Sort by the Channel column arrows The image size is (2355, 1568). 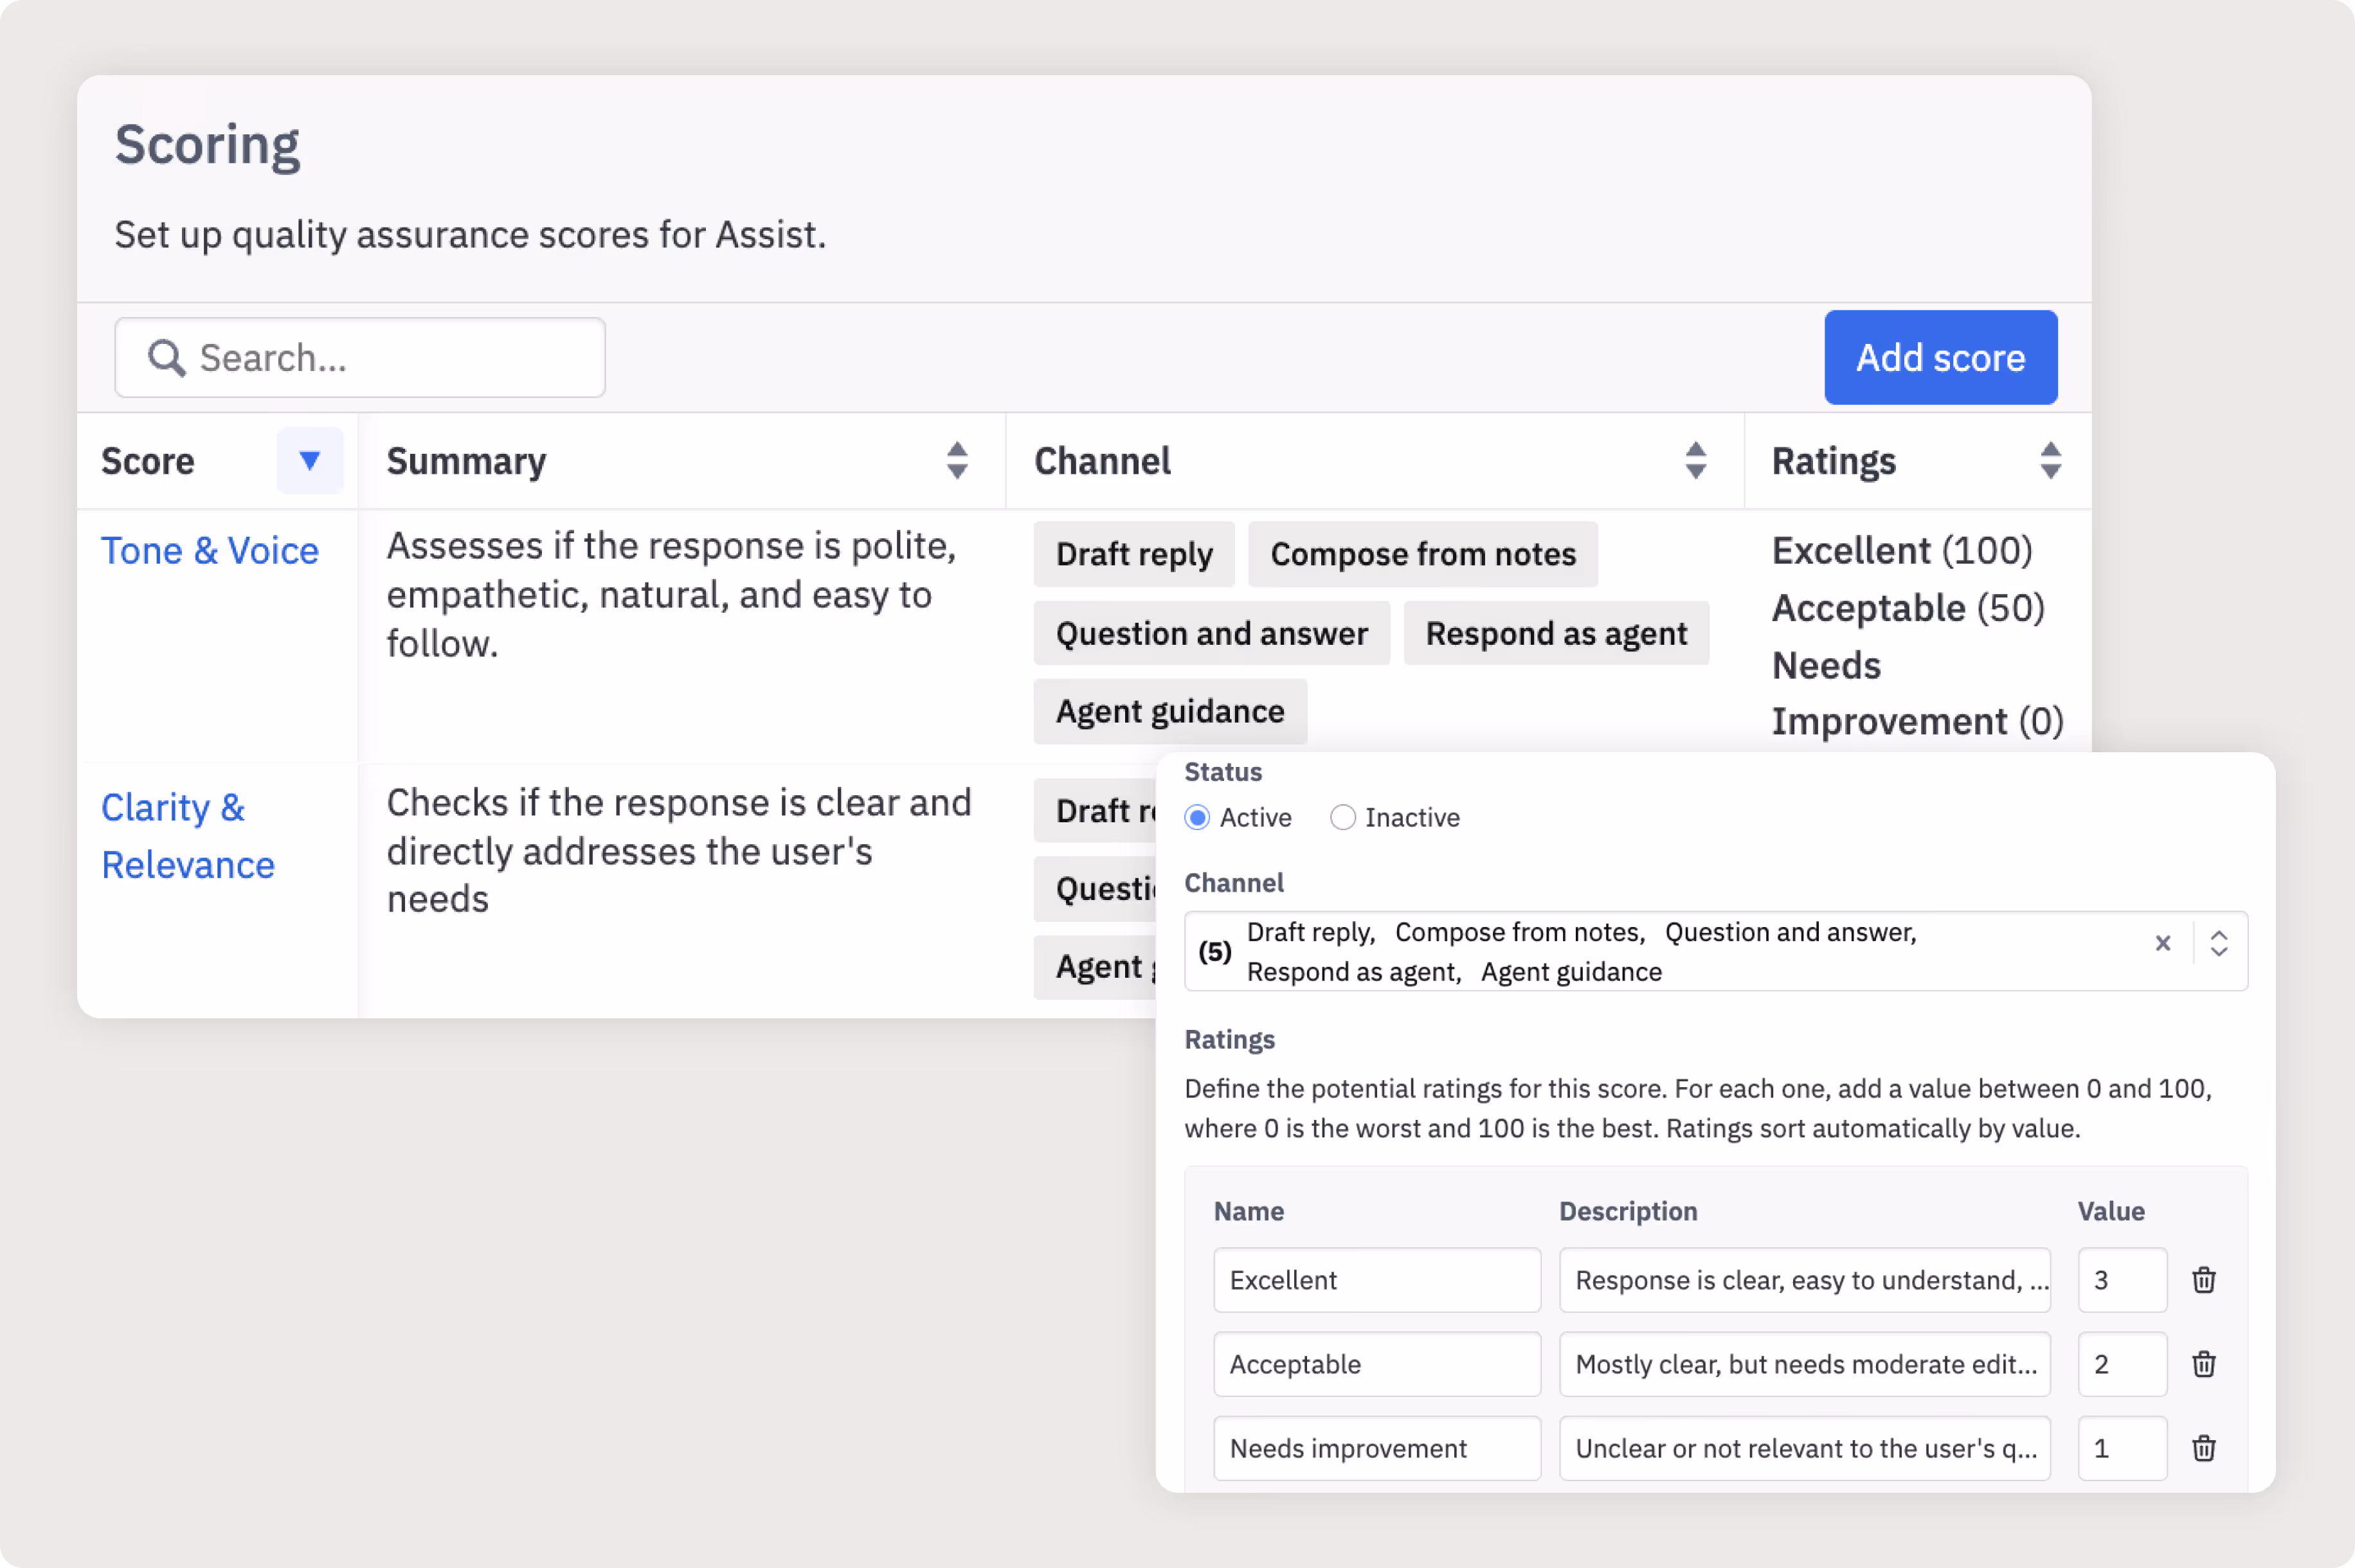pyautogui.click(x=1695, y=461)
